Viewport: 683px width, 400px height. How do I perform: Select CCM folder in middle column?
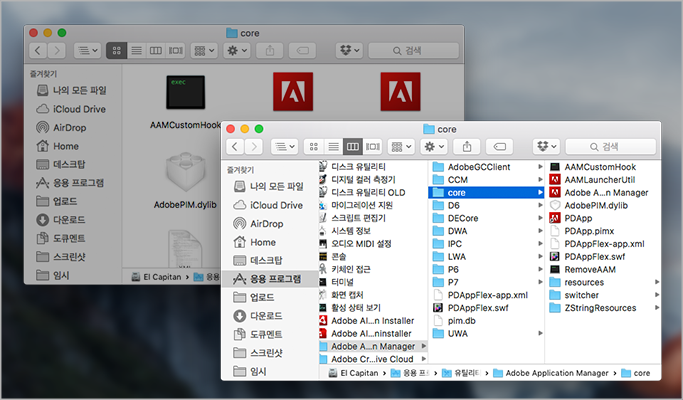(x=487, y=180)
